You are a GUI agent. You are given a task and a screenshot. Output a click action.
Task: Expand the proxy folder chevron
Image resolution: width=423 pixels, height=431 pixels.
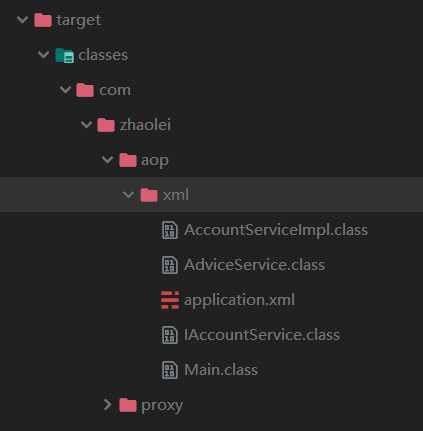tap(107, 405)
